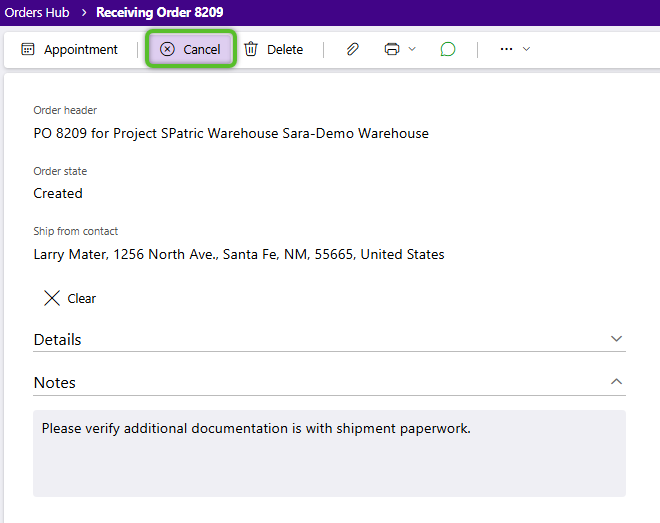
Task: Click the Created order state value
Action: point(58,193)
